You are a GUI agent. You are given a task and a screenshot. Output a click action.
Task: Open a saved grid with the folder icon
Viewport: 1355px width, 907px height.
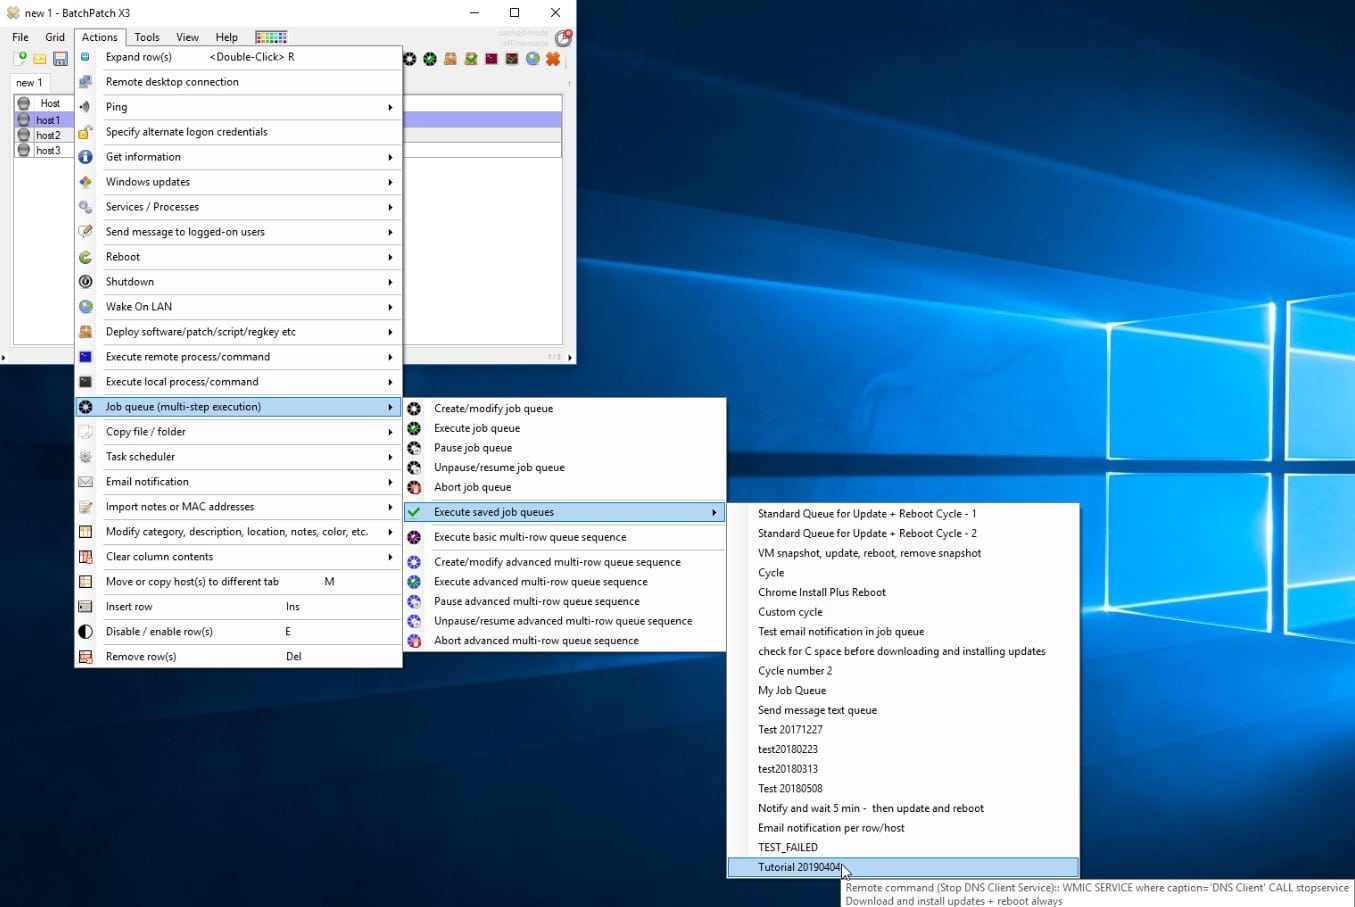pos(39,58)
